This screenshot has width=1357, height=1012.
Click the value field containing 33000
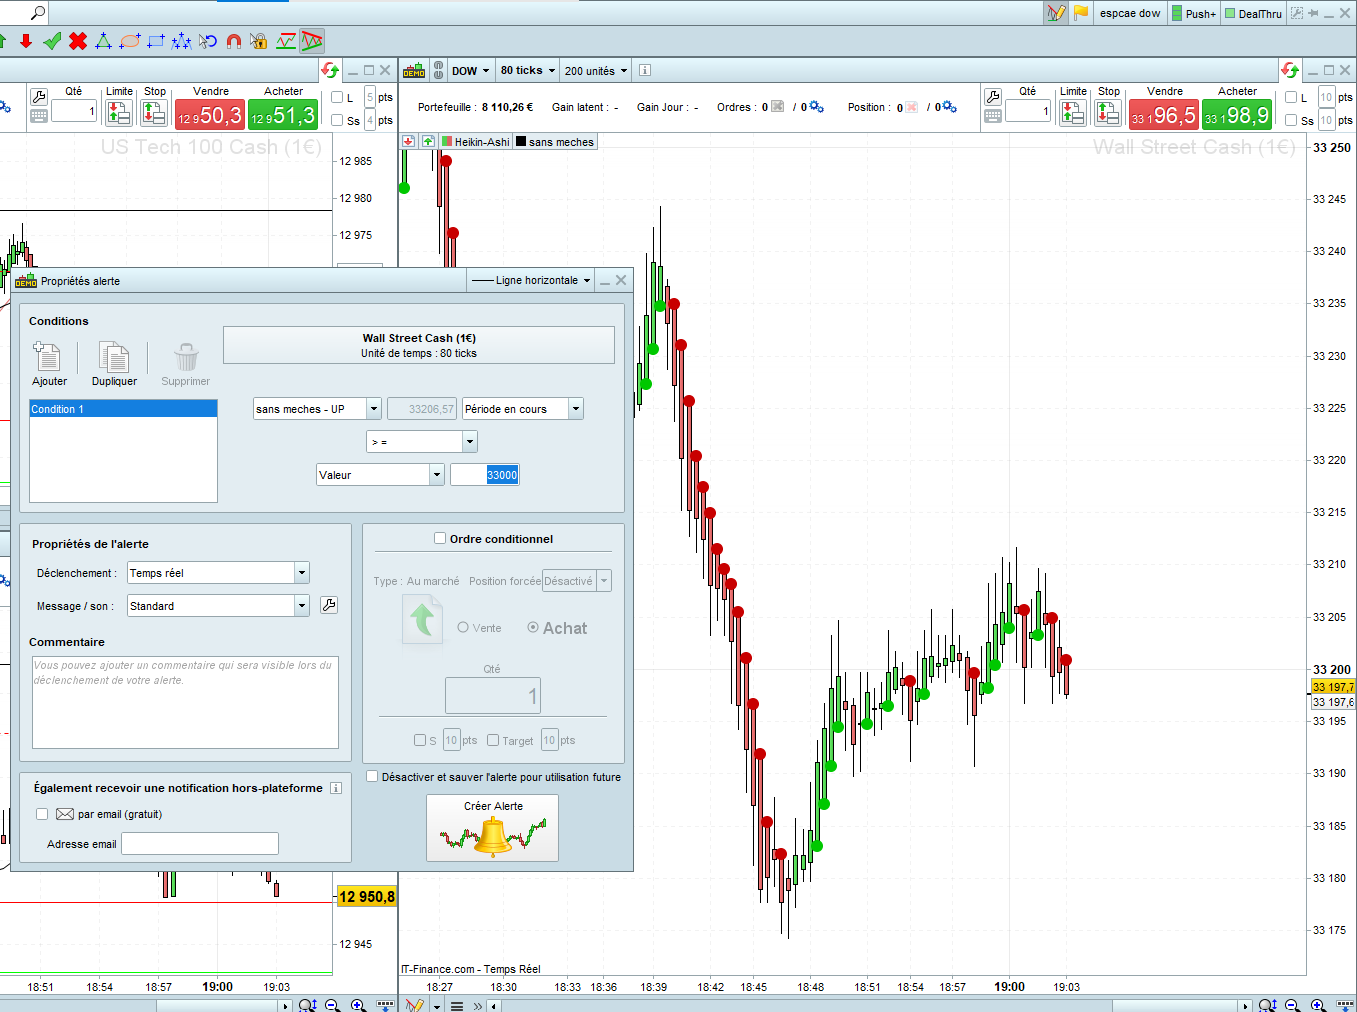[x=485, y=475]
